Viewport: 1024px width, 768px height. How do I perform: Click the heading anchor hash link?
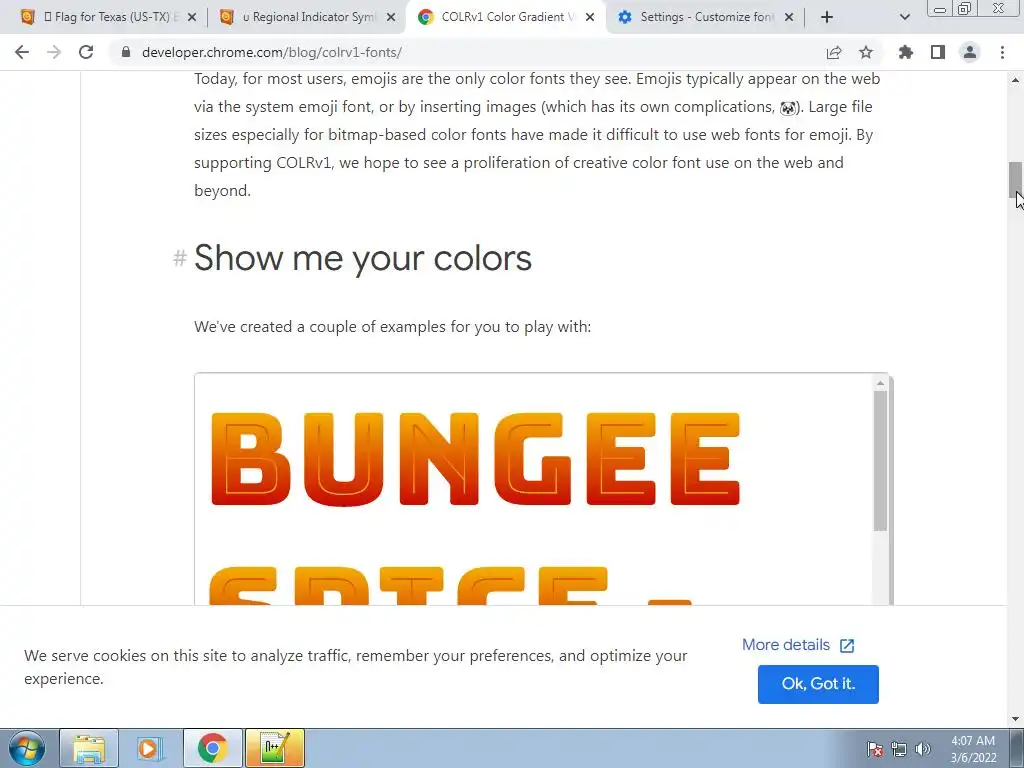[180, 258]
